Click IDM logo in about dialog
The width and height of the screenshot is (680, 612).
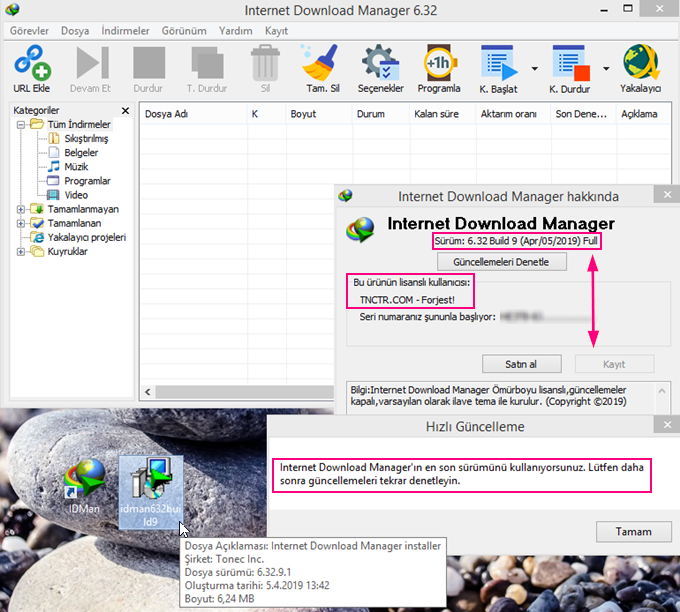click(360, 230)
